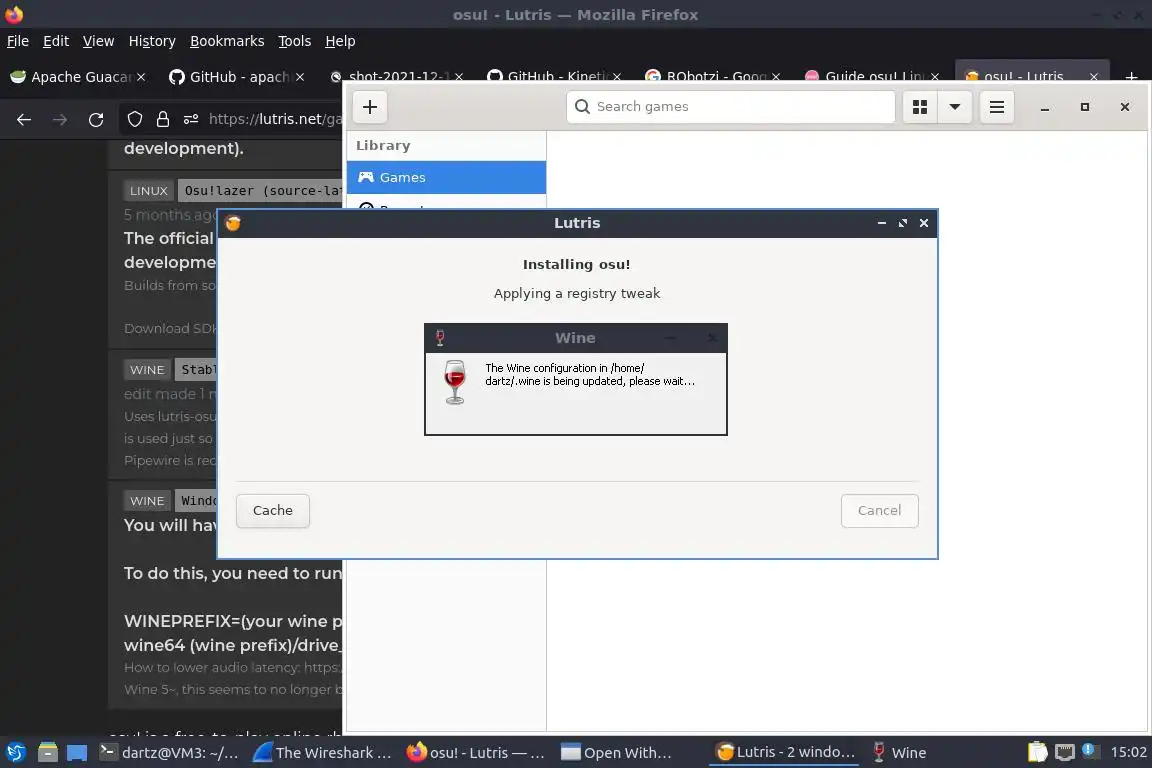Click the WINE tag beside Stable installer
Image resolution: width=1152 pixels, height=768 pixels.
(x=147, y=370)
